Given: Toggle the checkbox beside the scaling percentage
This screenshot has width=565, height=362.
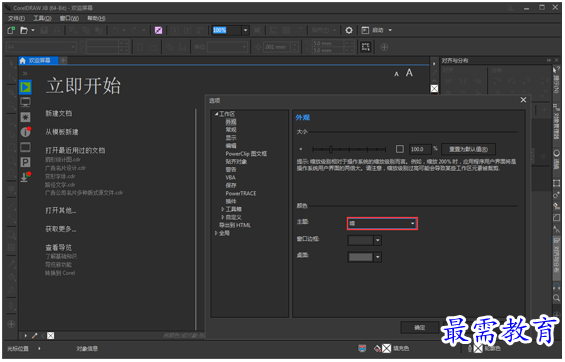Looking at the screenshot, I should pyautogui.click(x=400, y=149).
